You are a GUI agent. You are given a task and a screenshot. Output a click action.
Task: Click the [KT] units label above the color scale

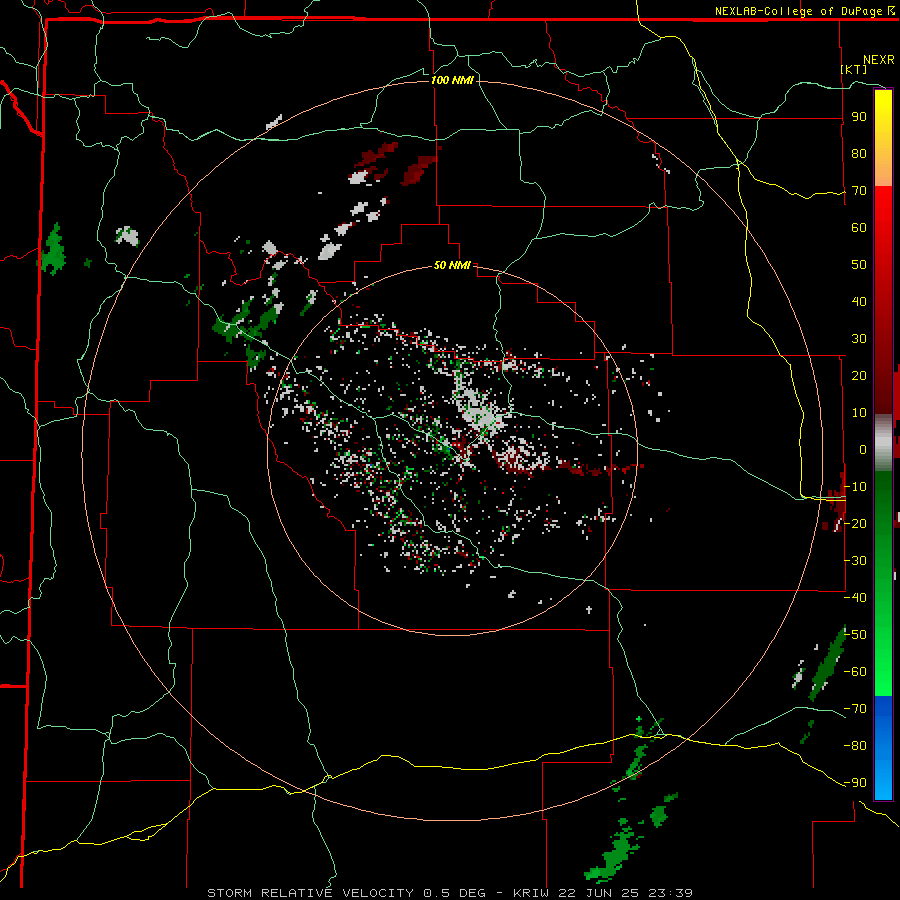(854, 69)
